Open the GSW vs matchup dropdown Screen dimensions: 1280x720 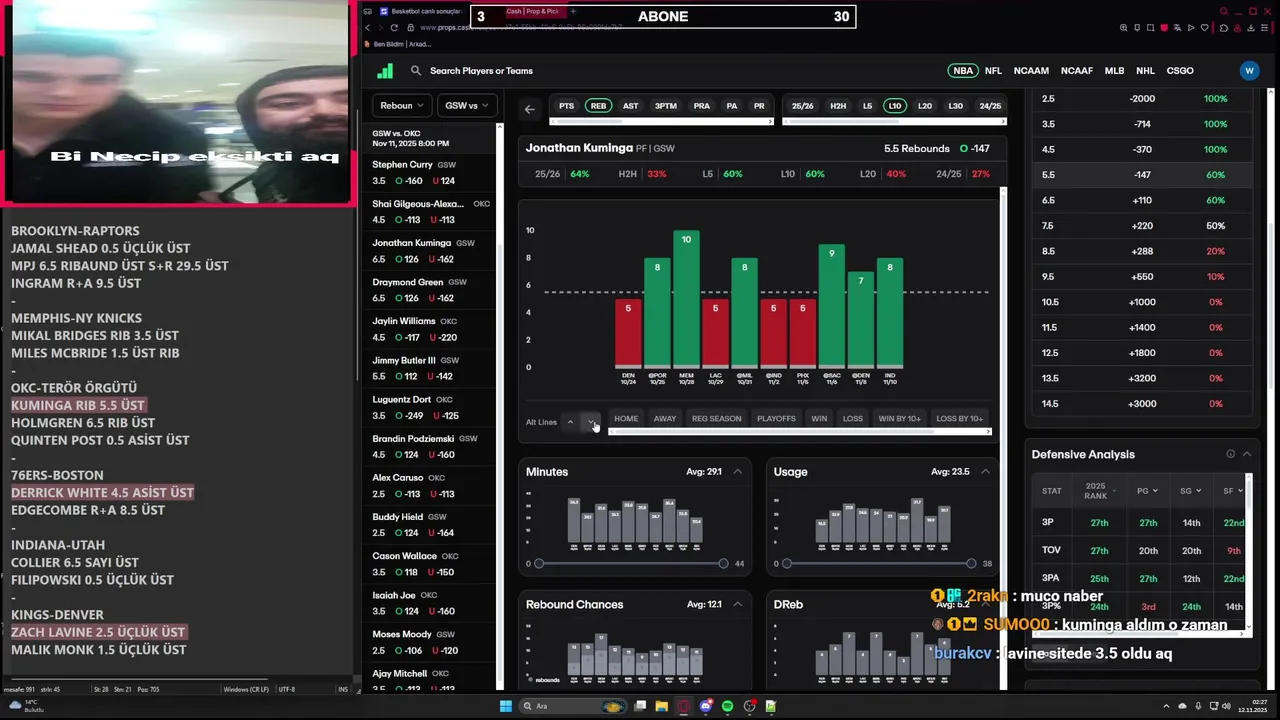tap(467, 106)
